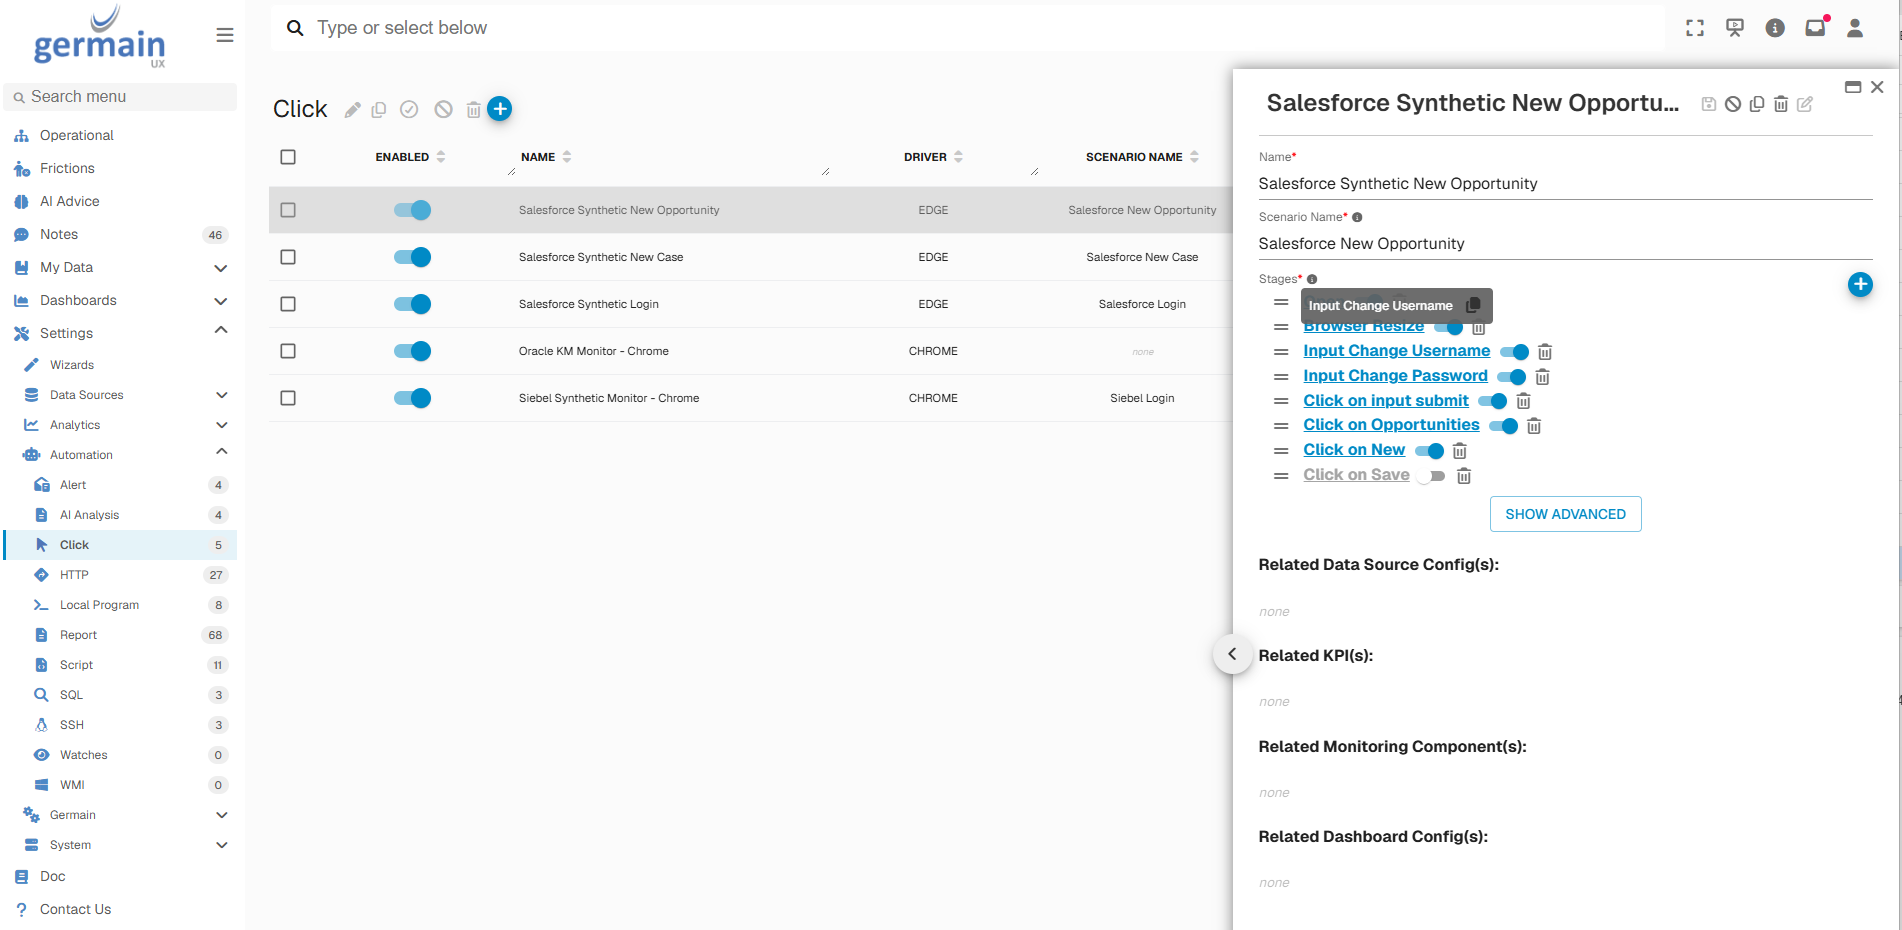Open the Click on Save stage link
1902x930 pixels.
(1356, 475)
